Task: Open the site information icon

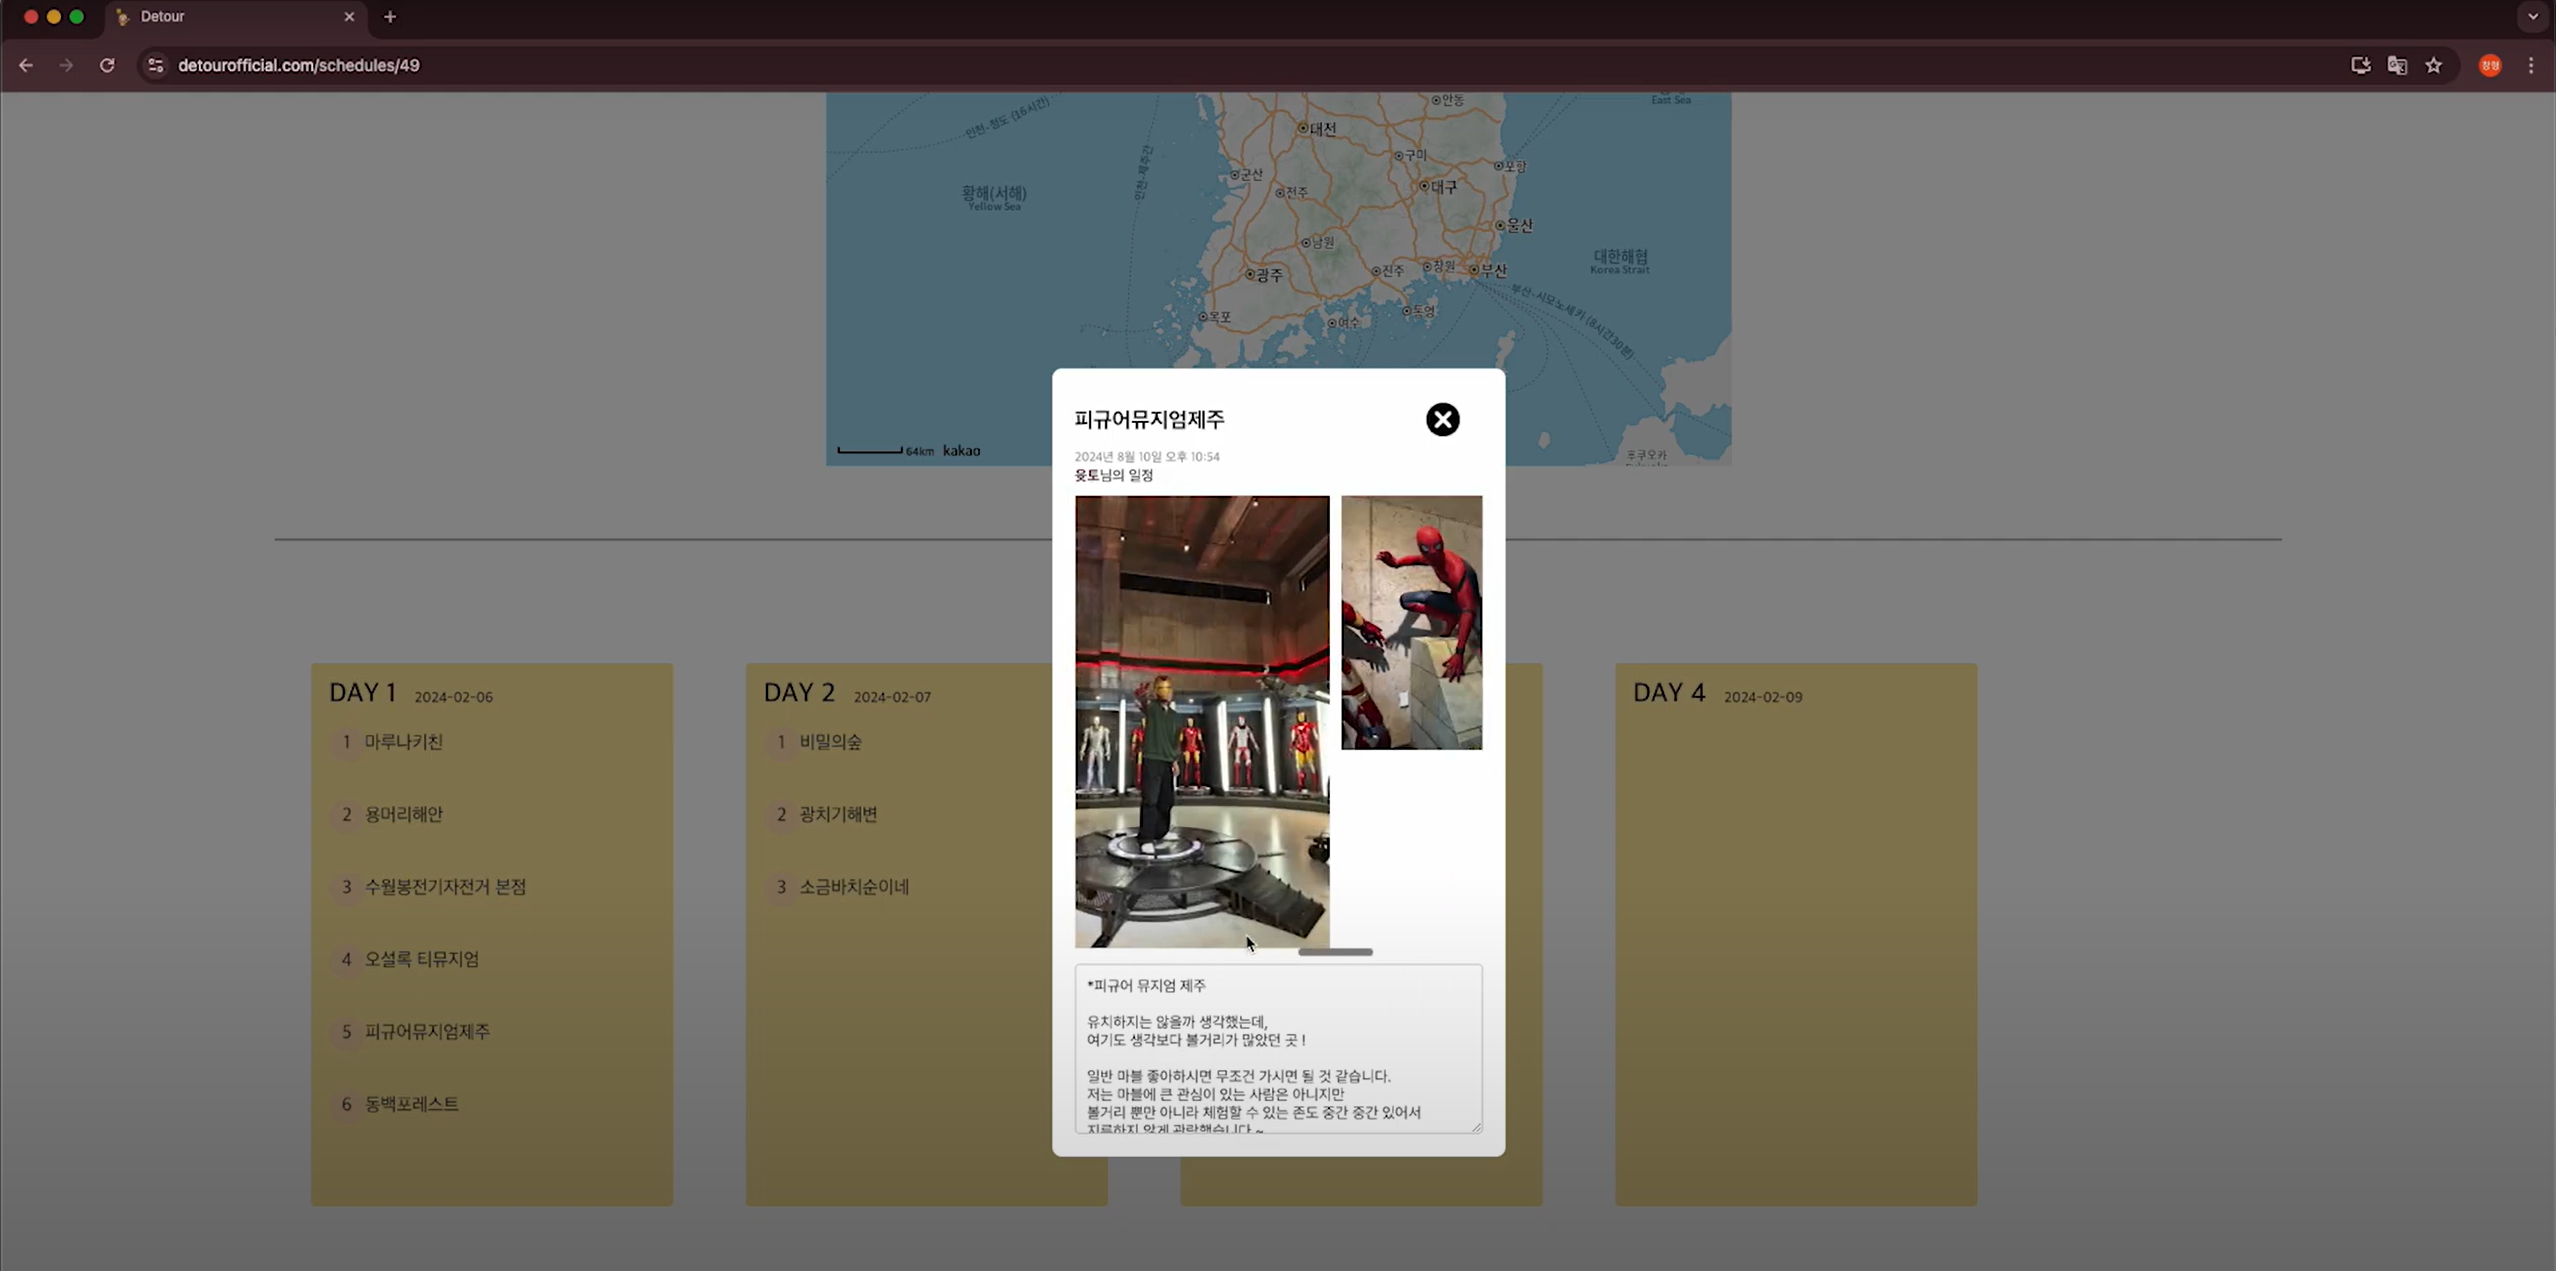Action: point(155,65)
